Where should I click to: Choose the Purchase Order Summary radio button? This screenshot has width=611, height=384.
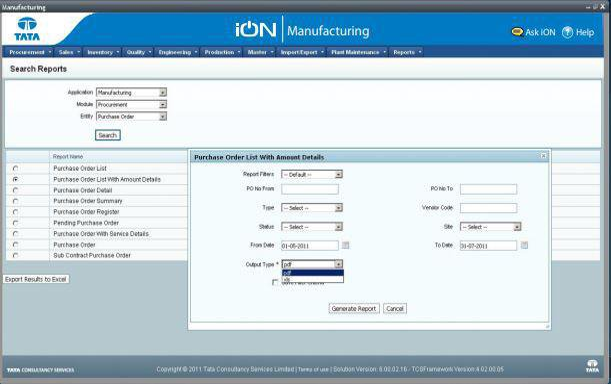tap(16, 201)
